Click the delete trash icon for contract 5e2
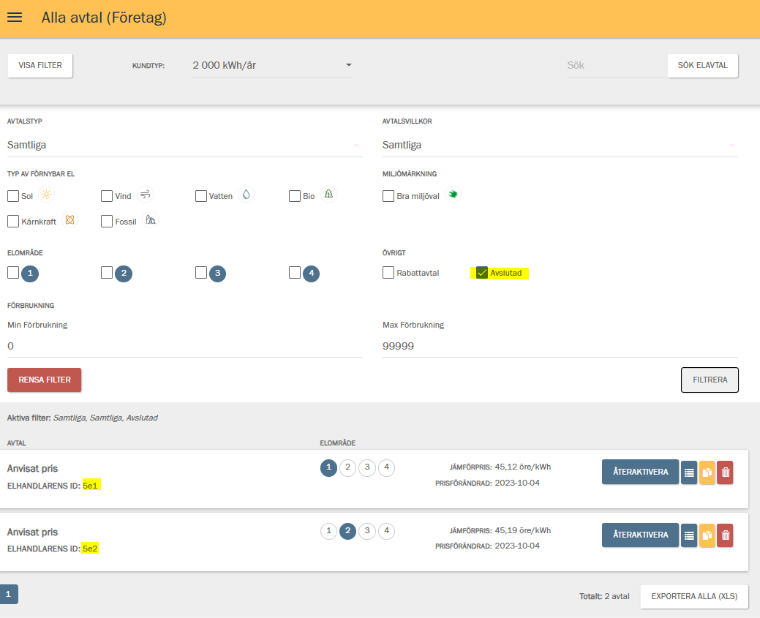 click(725, 535)
